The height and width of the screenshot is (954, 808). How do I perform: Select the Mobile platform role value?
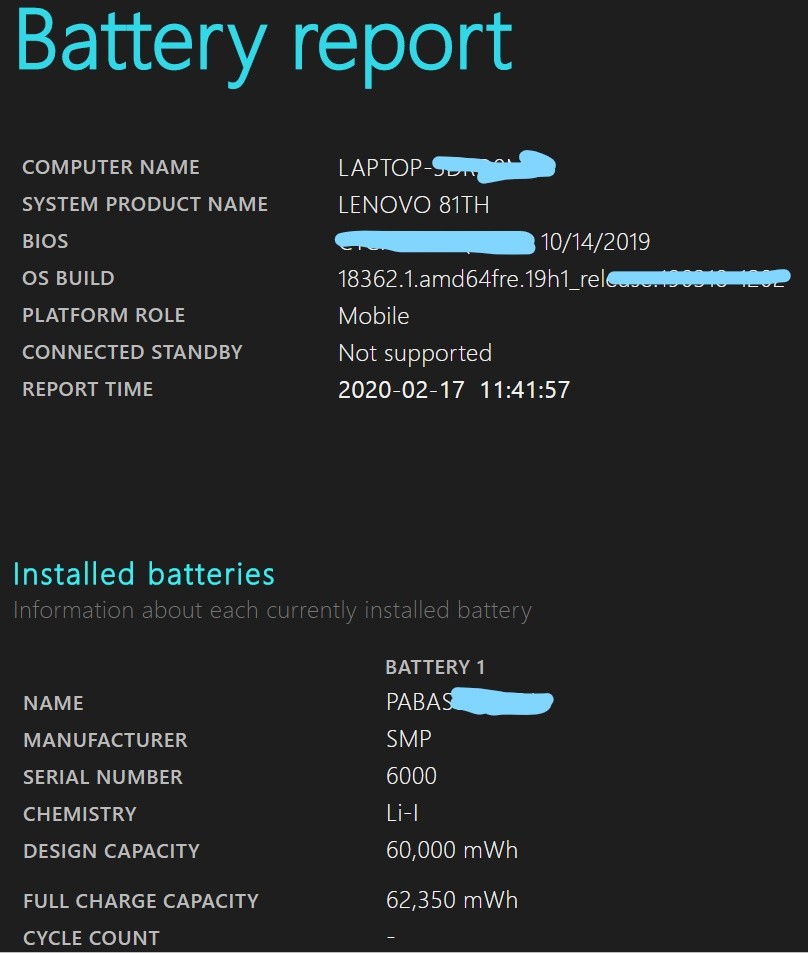tap(374, 316)
